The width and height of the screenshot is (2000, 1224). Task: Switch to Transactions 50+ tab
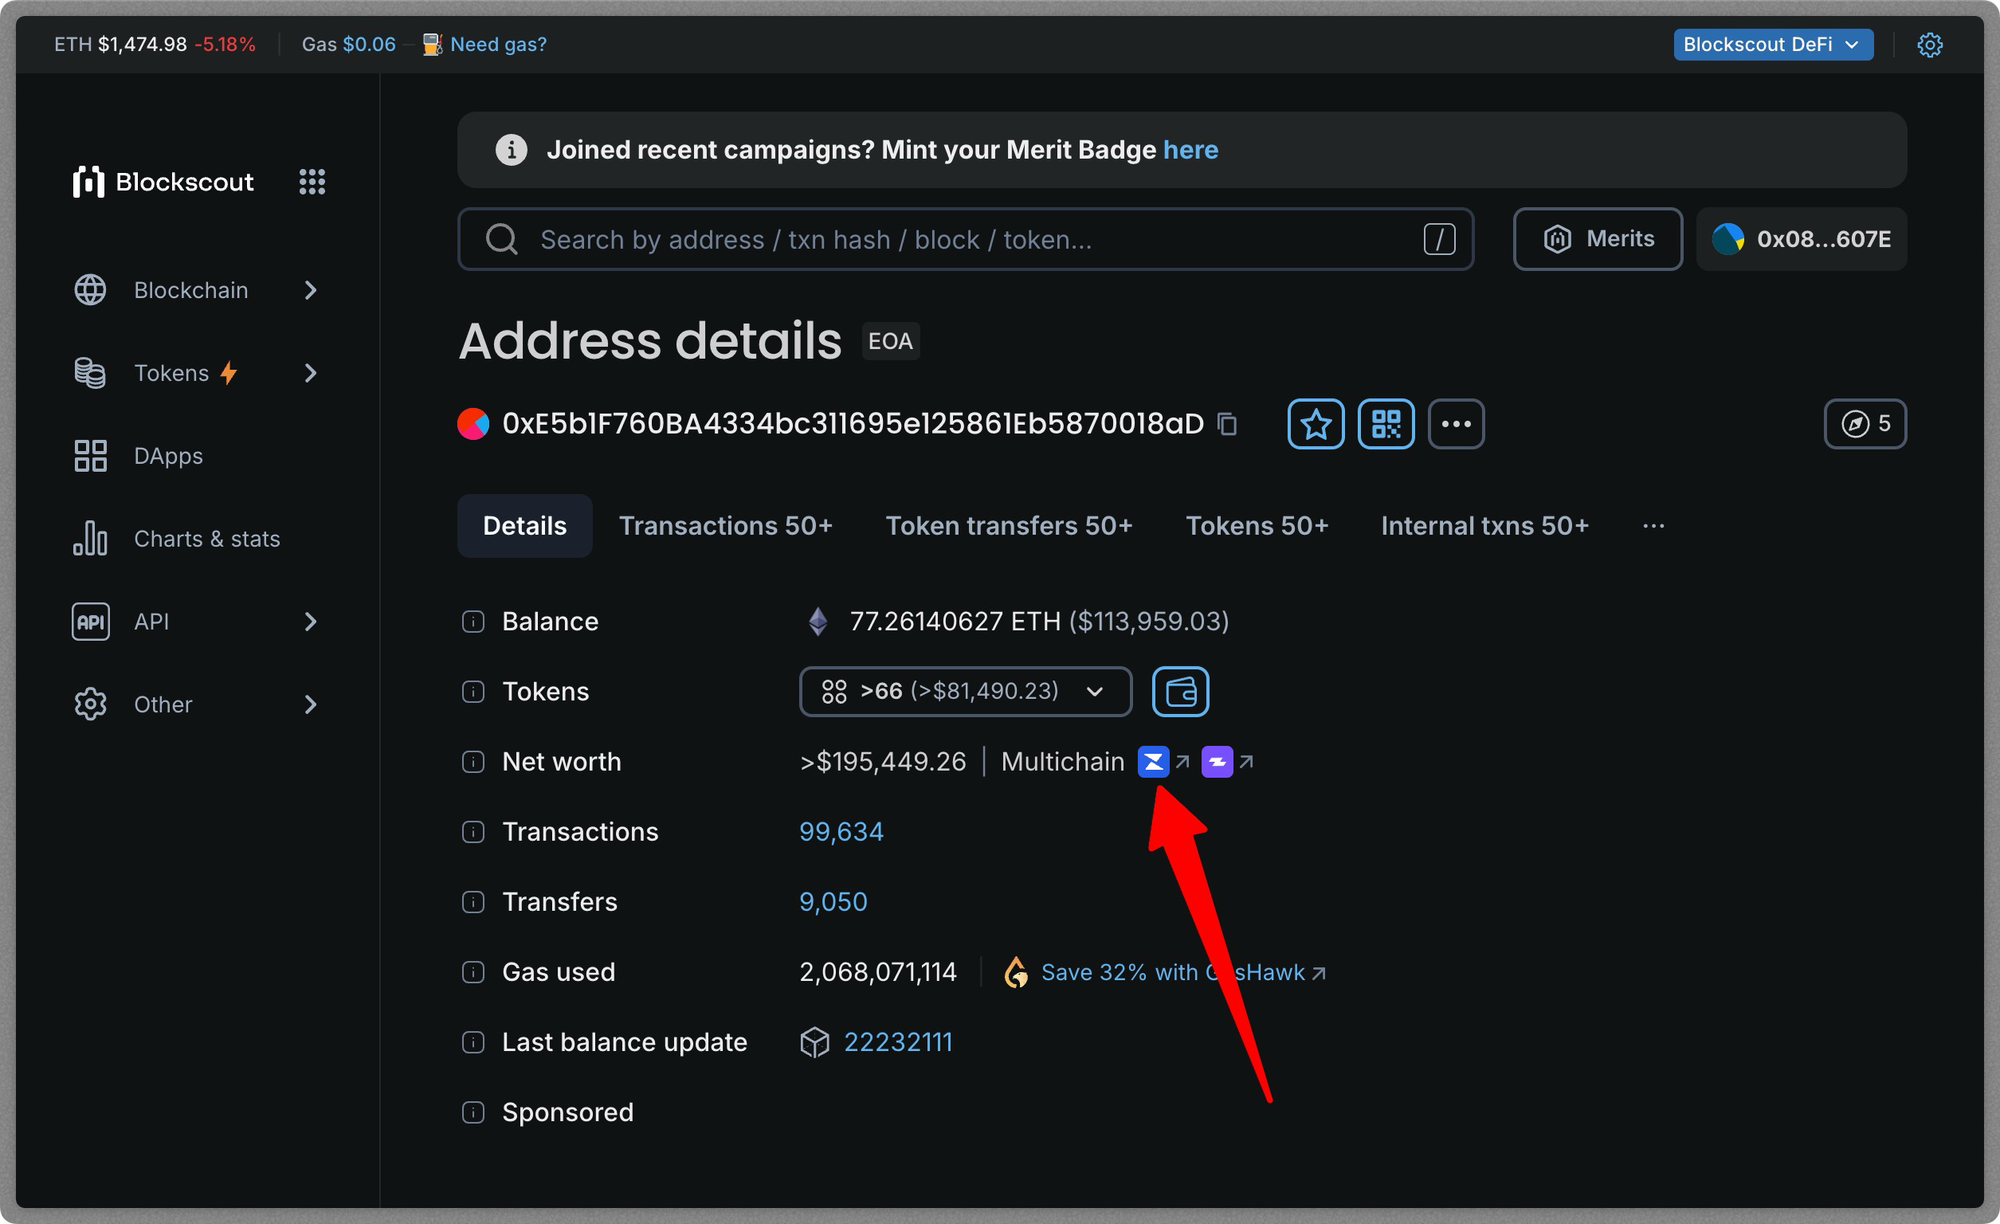(726, 526)
